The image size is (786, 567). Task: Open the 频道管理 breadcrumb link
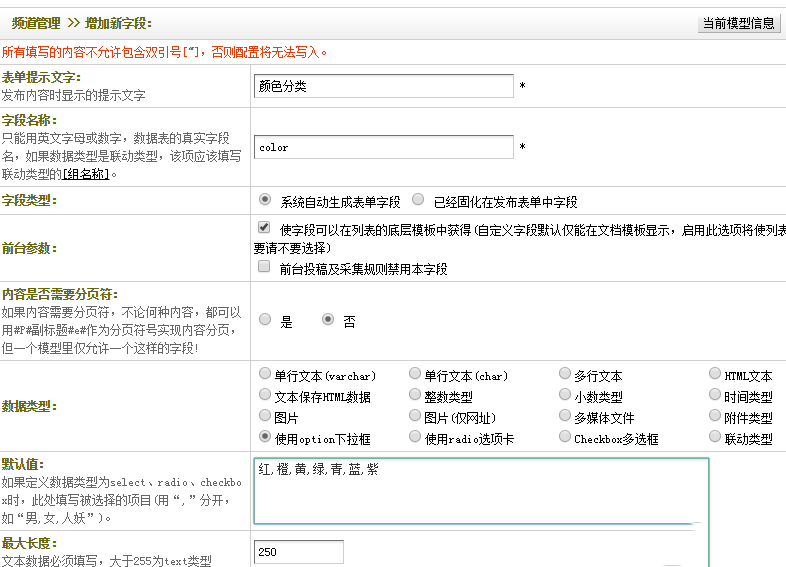[36, 24]
